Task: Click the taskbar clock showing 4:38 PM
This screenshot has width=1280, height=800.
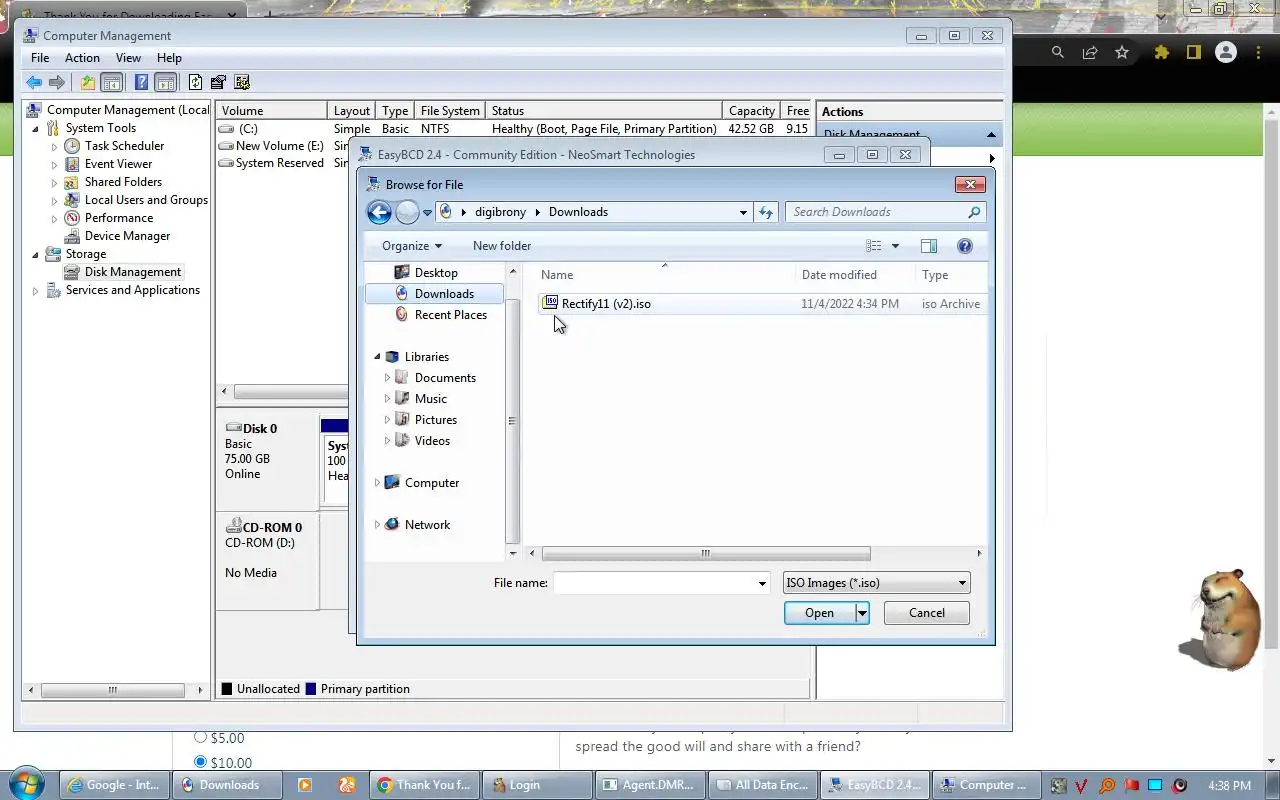Action: point(1229,785)
